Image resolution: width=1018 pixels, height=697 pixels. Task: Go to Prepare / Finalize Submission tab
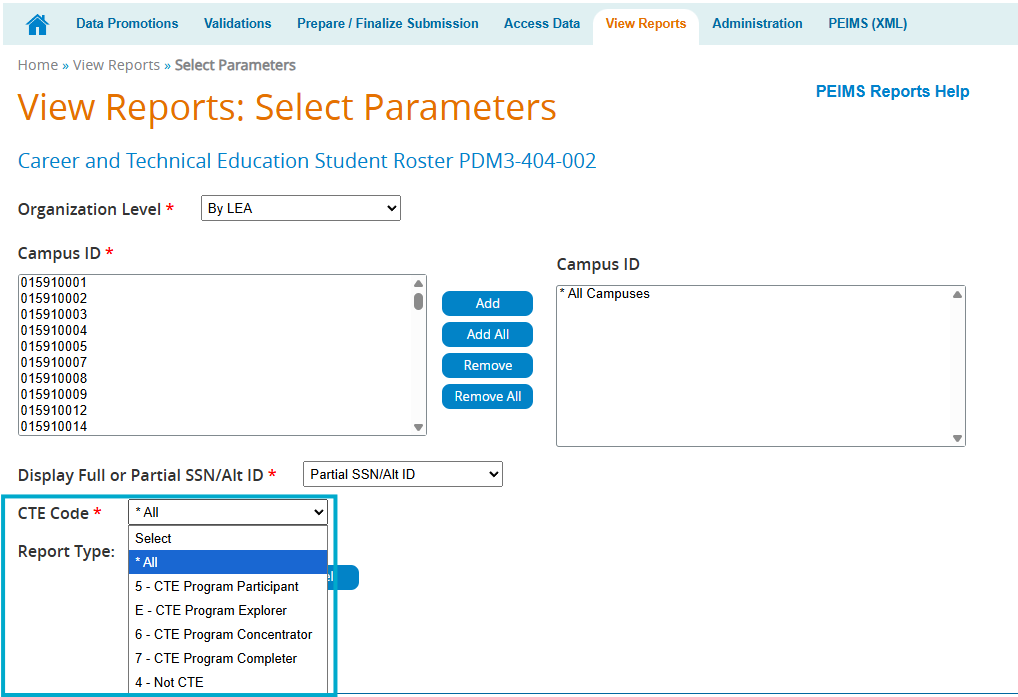[x=387, y=23]
